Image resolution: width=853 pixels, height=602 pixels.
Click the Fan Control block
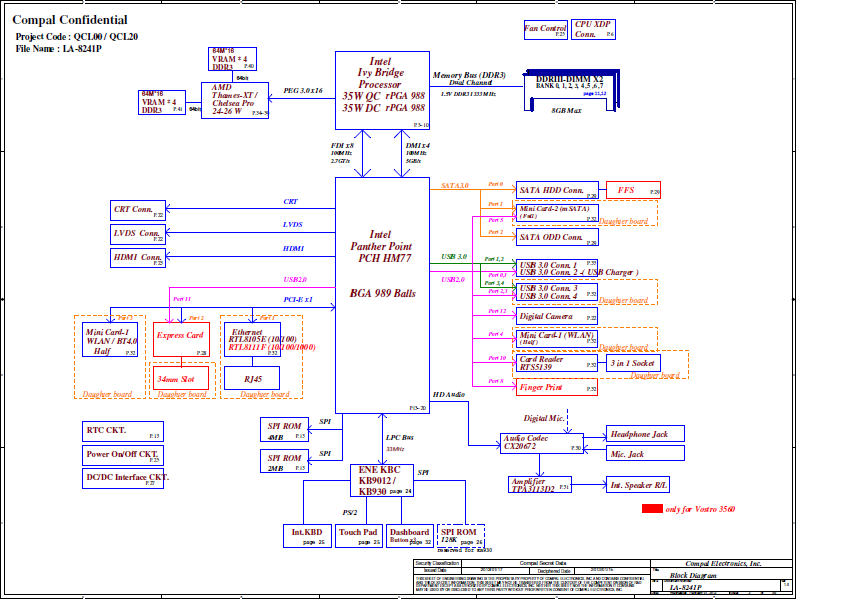point(546,29)
